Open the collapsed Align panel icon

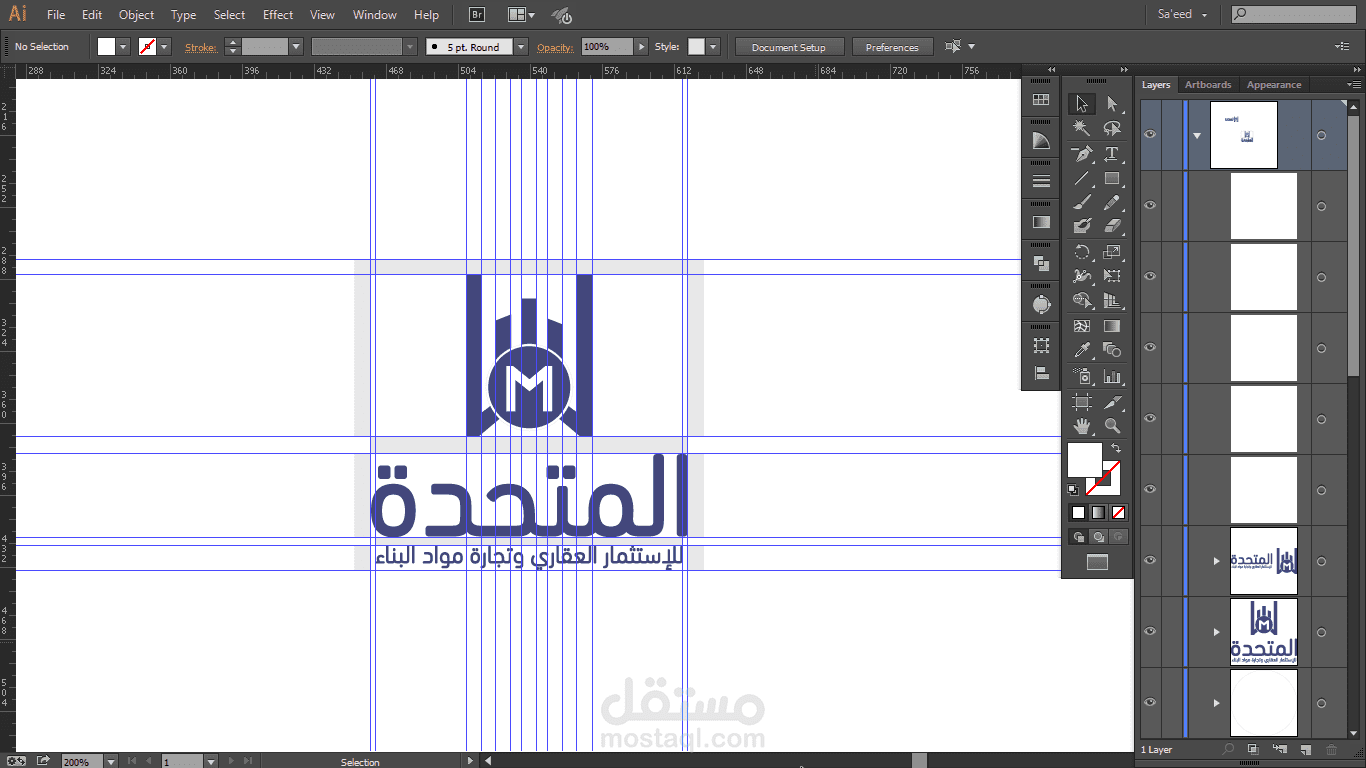coord(1041,373)
